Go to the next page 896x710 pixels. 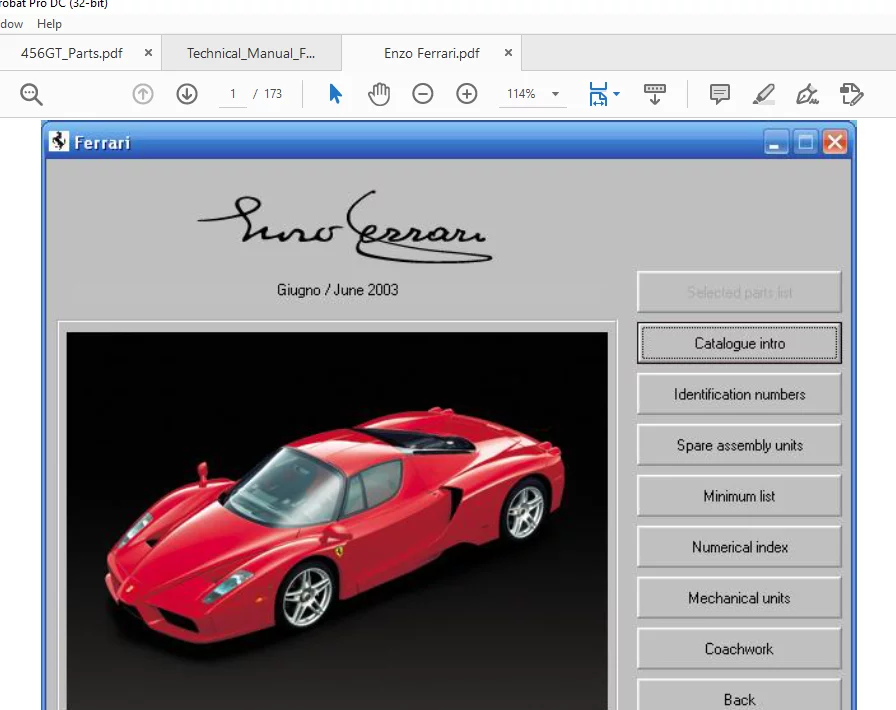[x=186, y=93]
